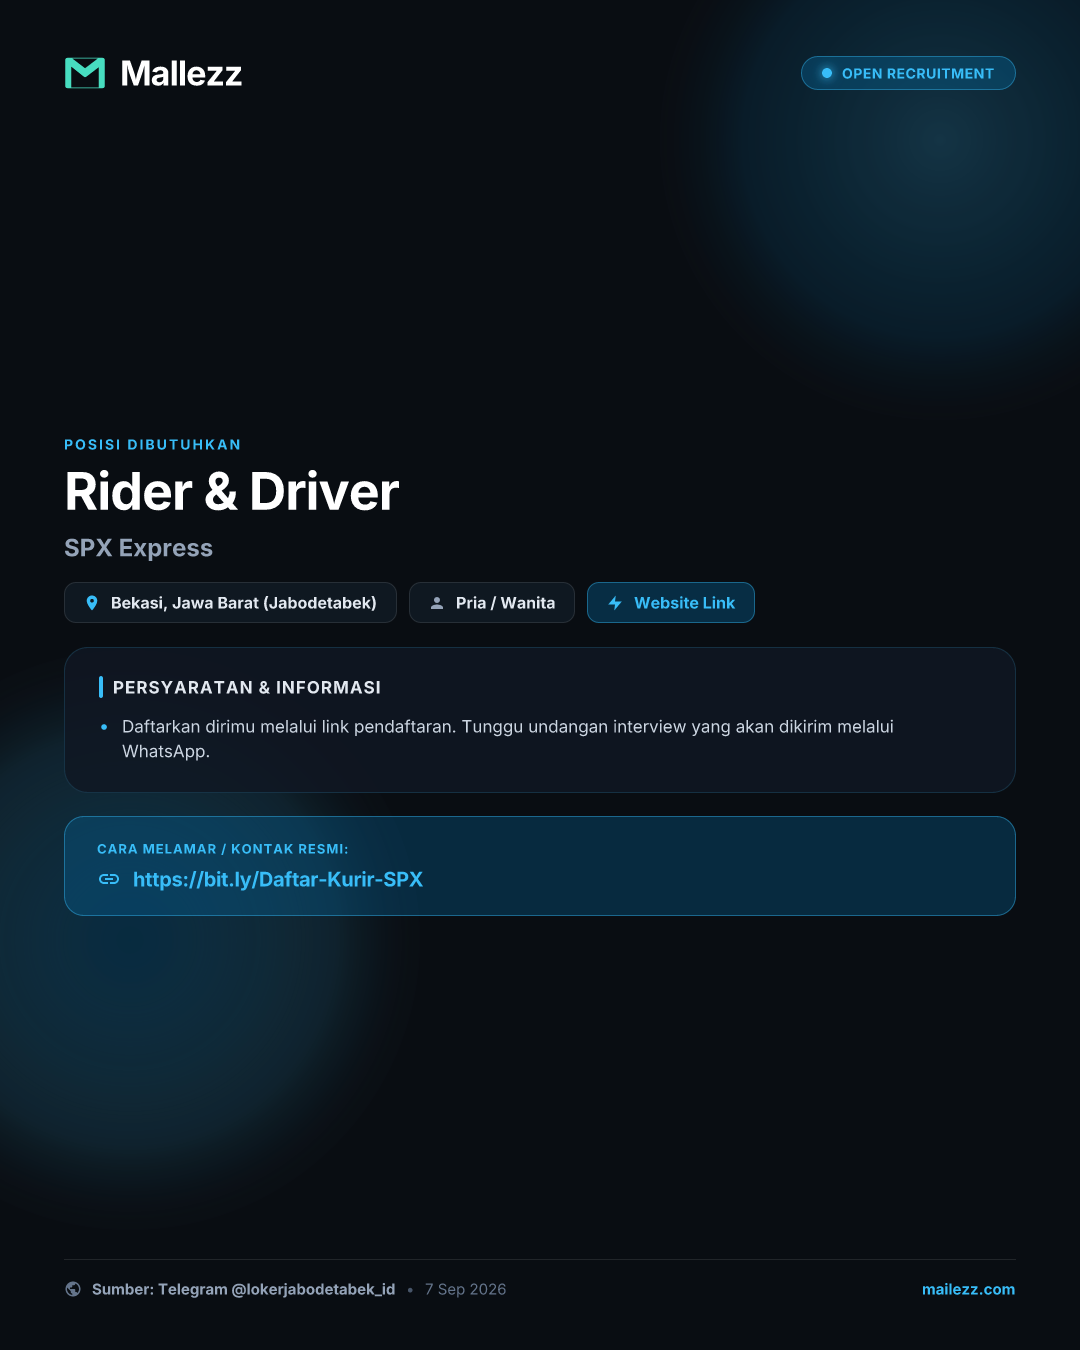Click the 7 Sep 2026 date text
The height and width of the screenshot is (1350, 1080).
coord(465,1289)
